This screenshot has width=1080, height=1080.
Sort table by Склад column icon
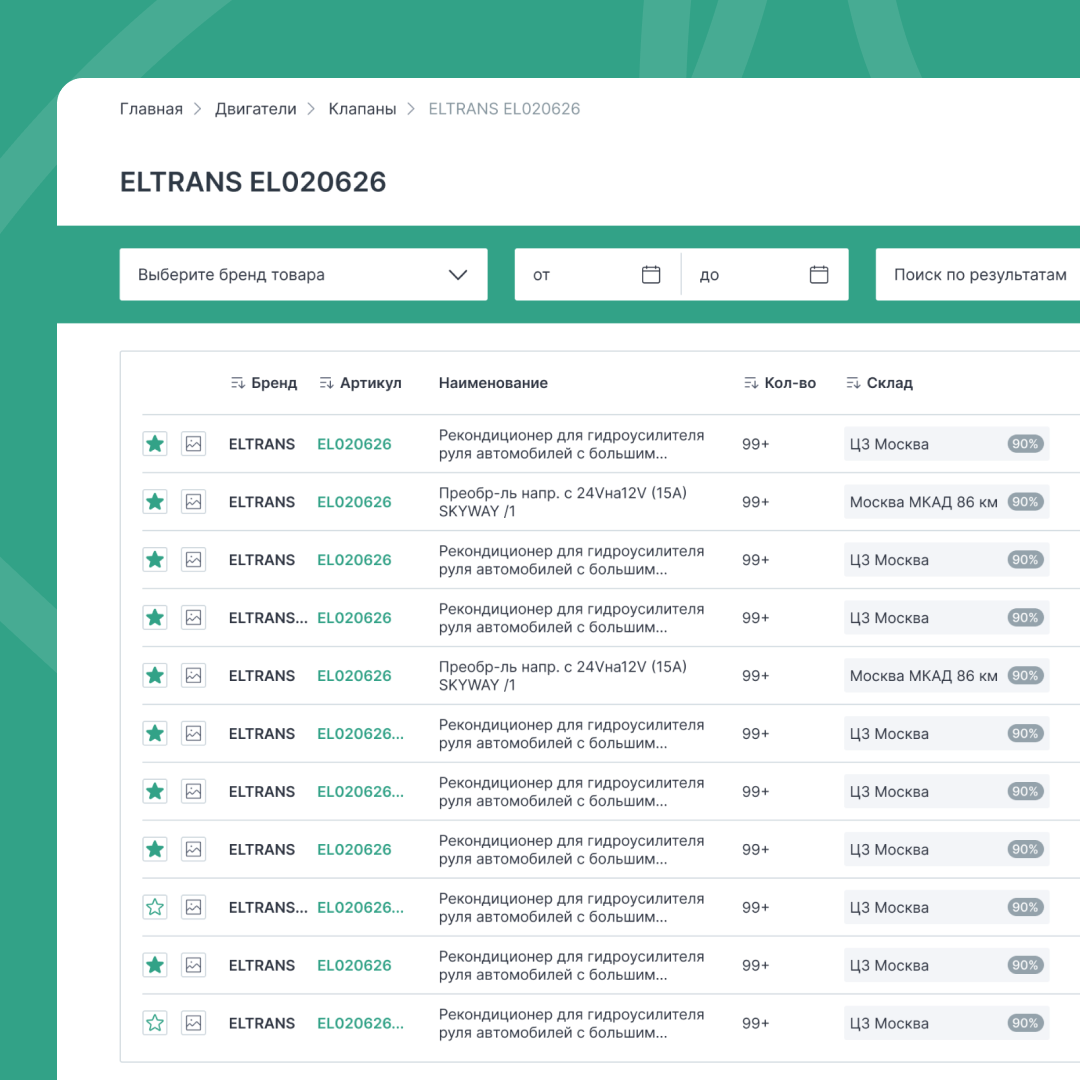853,383
